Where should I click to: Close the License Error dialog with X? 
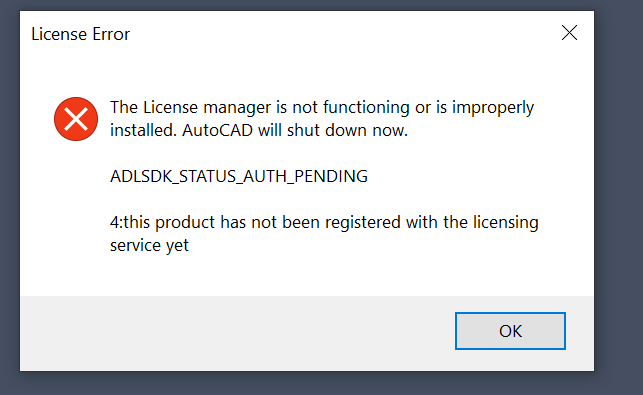(569, 33)
